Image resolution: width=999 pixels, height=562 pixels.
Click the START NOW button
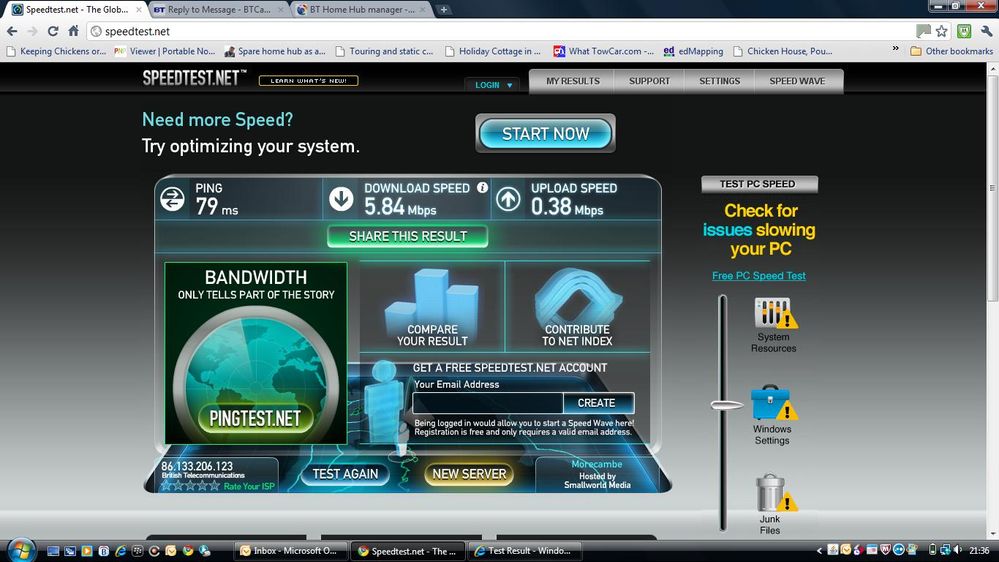click(x=545, y=134)
